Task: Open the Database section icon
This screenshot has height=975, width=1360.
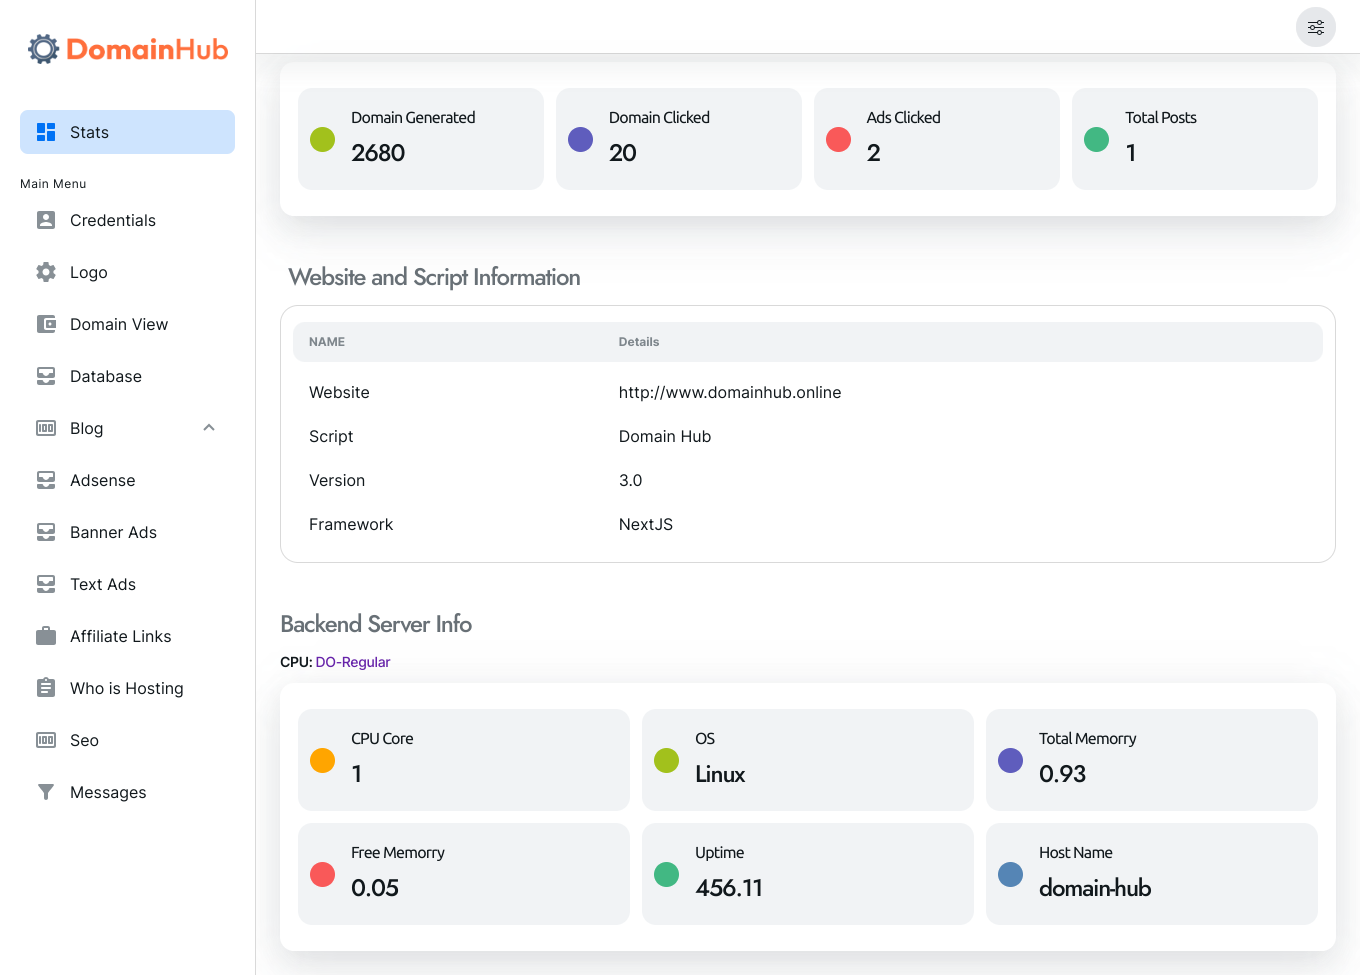Action: click(x=46, y=376)
